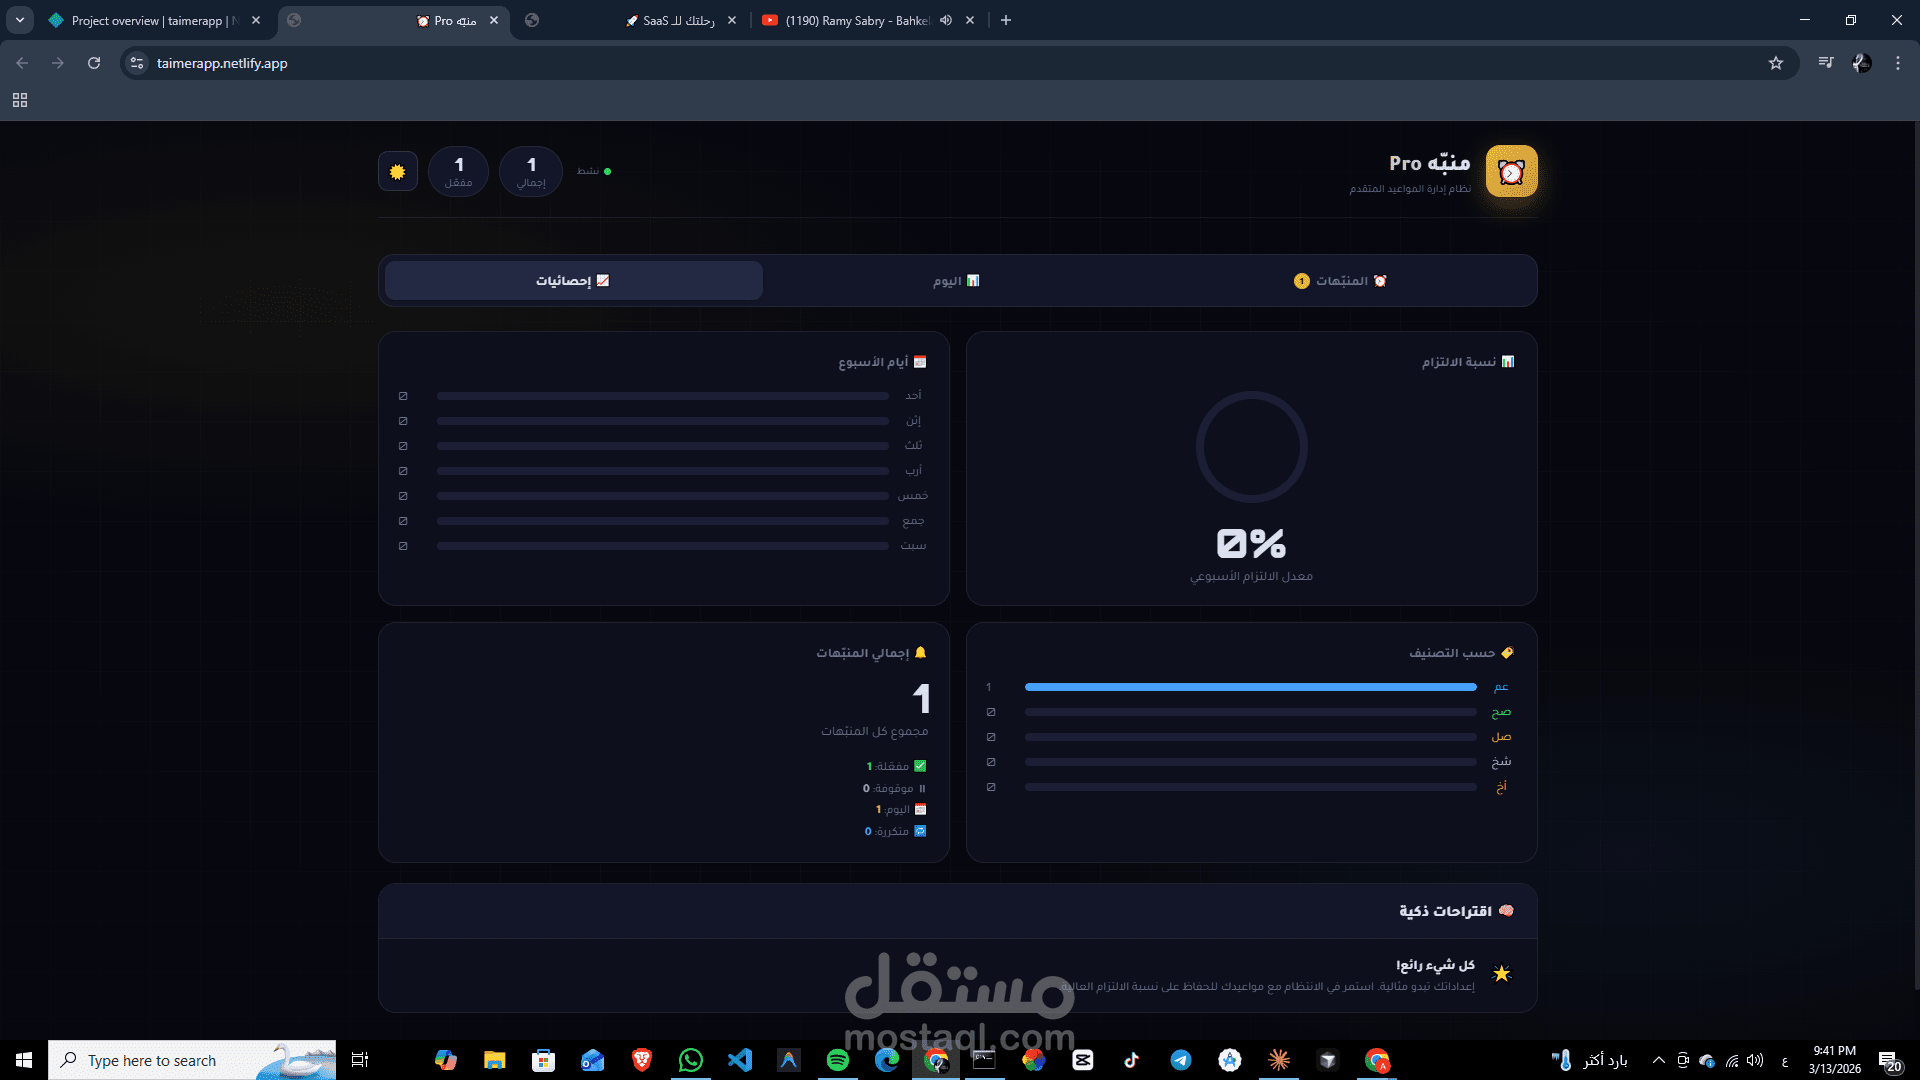
Task: Show hidden system tray icons chevron
Action: click(1658, 1060)
